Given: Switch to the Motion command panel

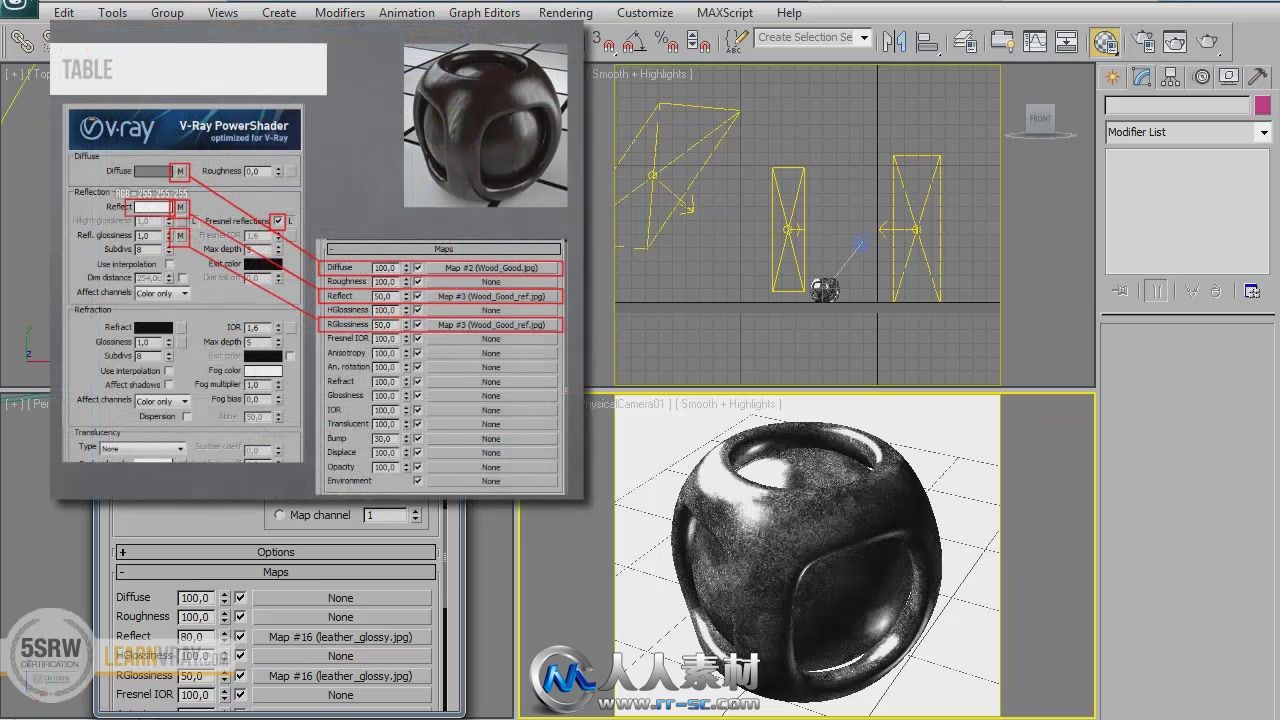Looking at the screenshot, I should (x=1201, y=78).
